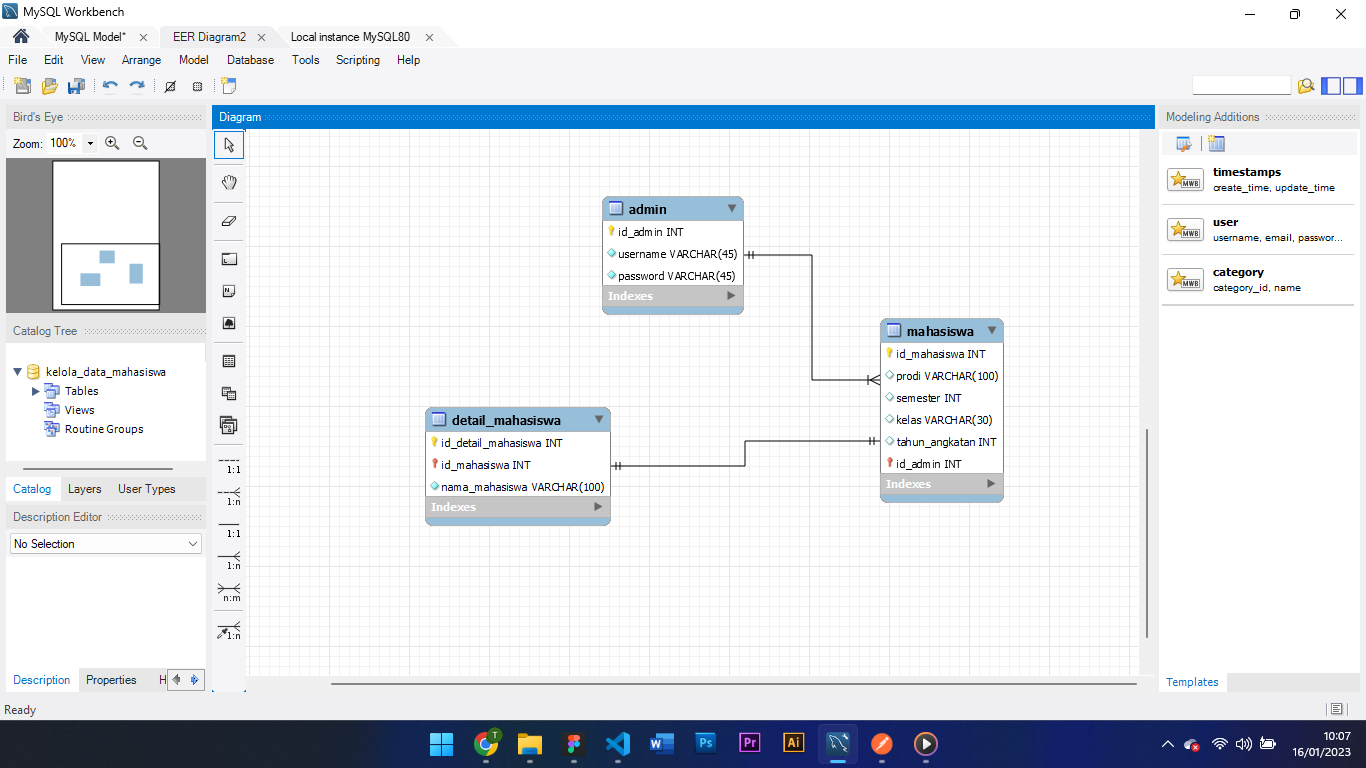Screen dimensions: 1366x768
Task: Pick the n:m relationship tool
Action: (228, 593)
